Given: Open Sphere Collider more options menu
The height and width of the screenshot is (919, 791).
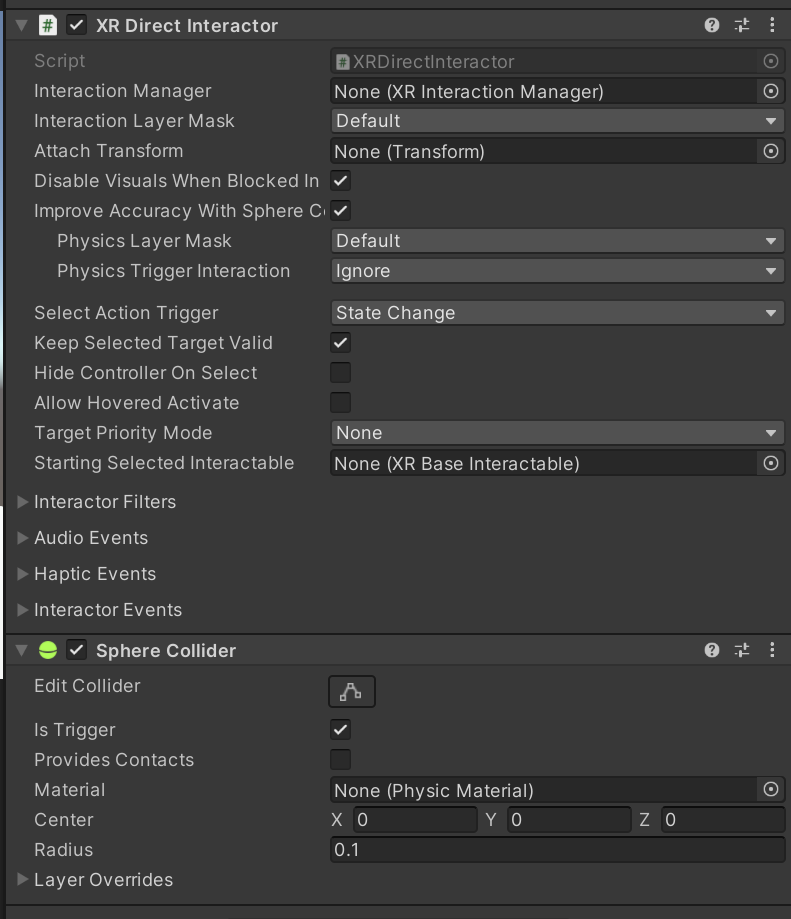Looking at the screenshot, I should pos(772,650).
